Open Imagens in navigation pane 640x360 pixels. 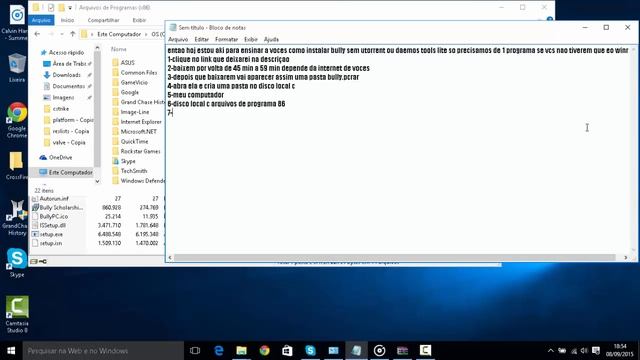[63, 98]
